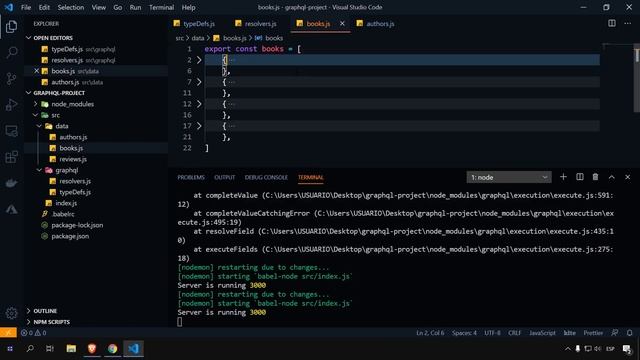The width and height of the screenshot is (640, 360).
Task: Open the Search view in activity bar
Action: tap(11, 53)
